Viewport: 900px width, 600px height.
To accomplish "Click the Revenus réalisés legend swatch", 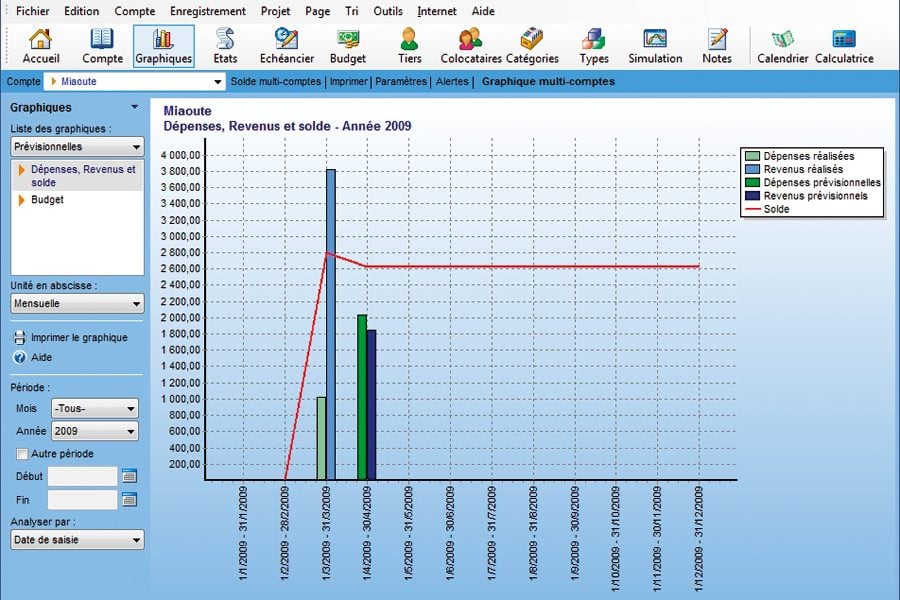I will 752,169.
